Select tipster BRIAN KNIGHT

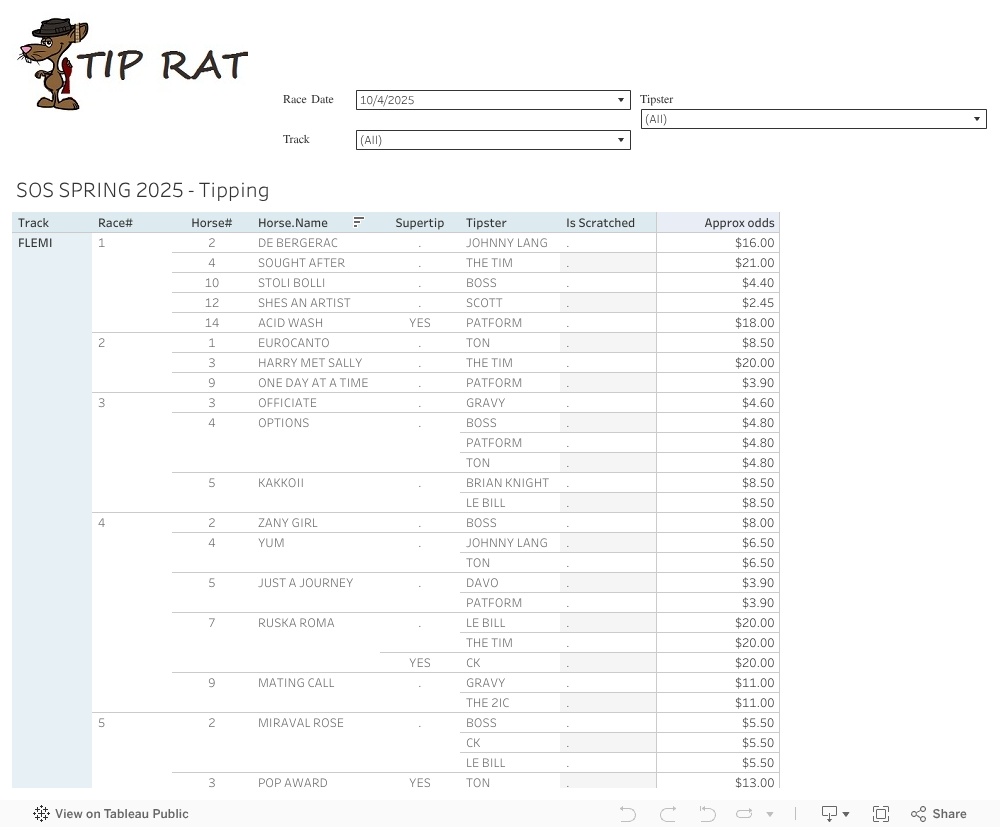[507, 483]
